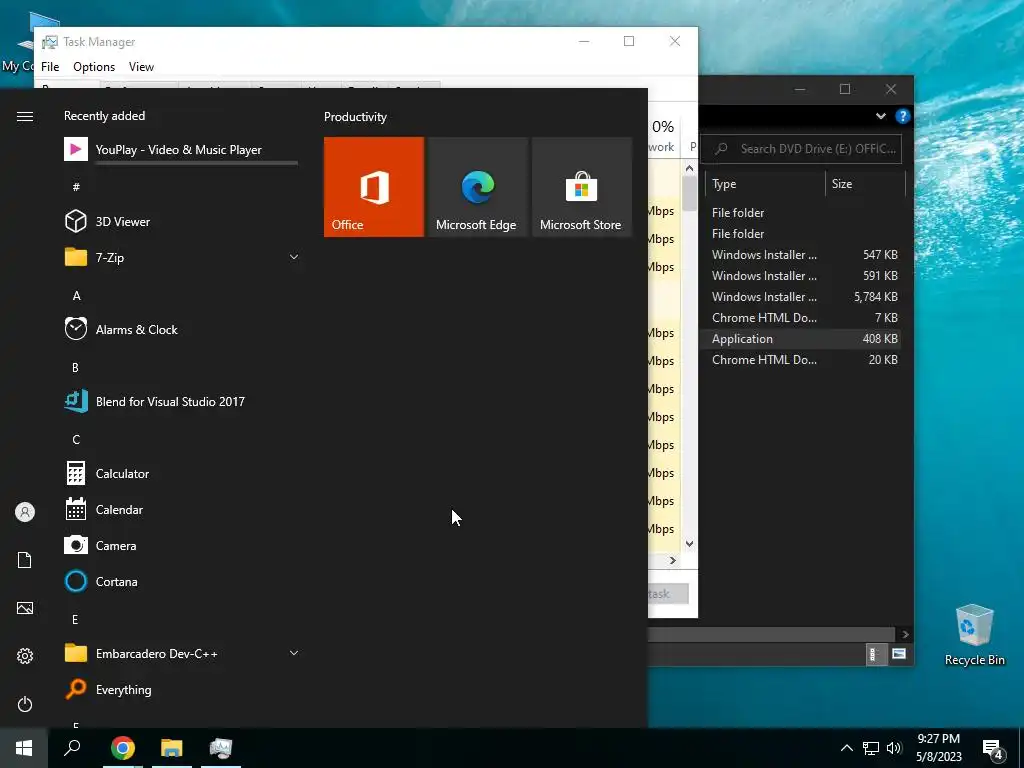Expand the Explorer ribbon chevron

[x=880, y=116]
